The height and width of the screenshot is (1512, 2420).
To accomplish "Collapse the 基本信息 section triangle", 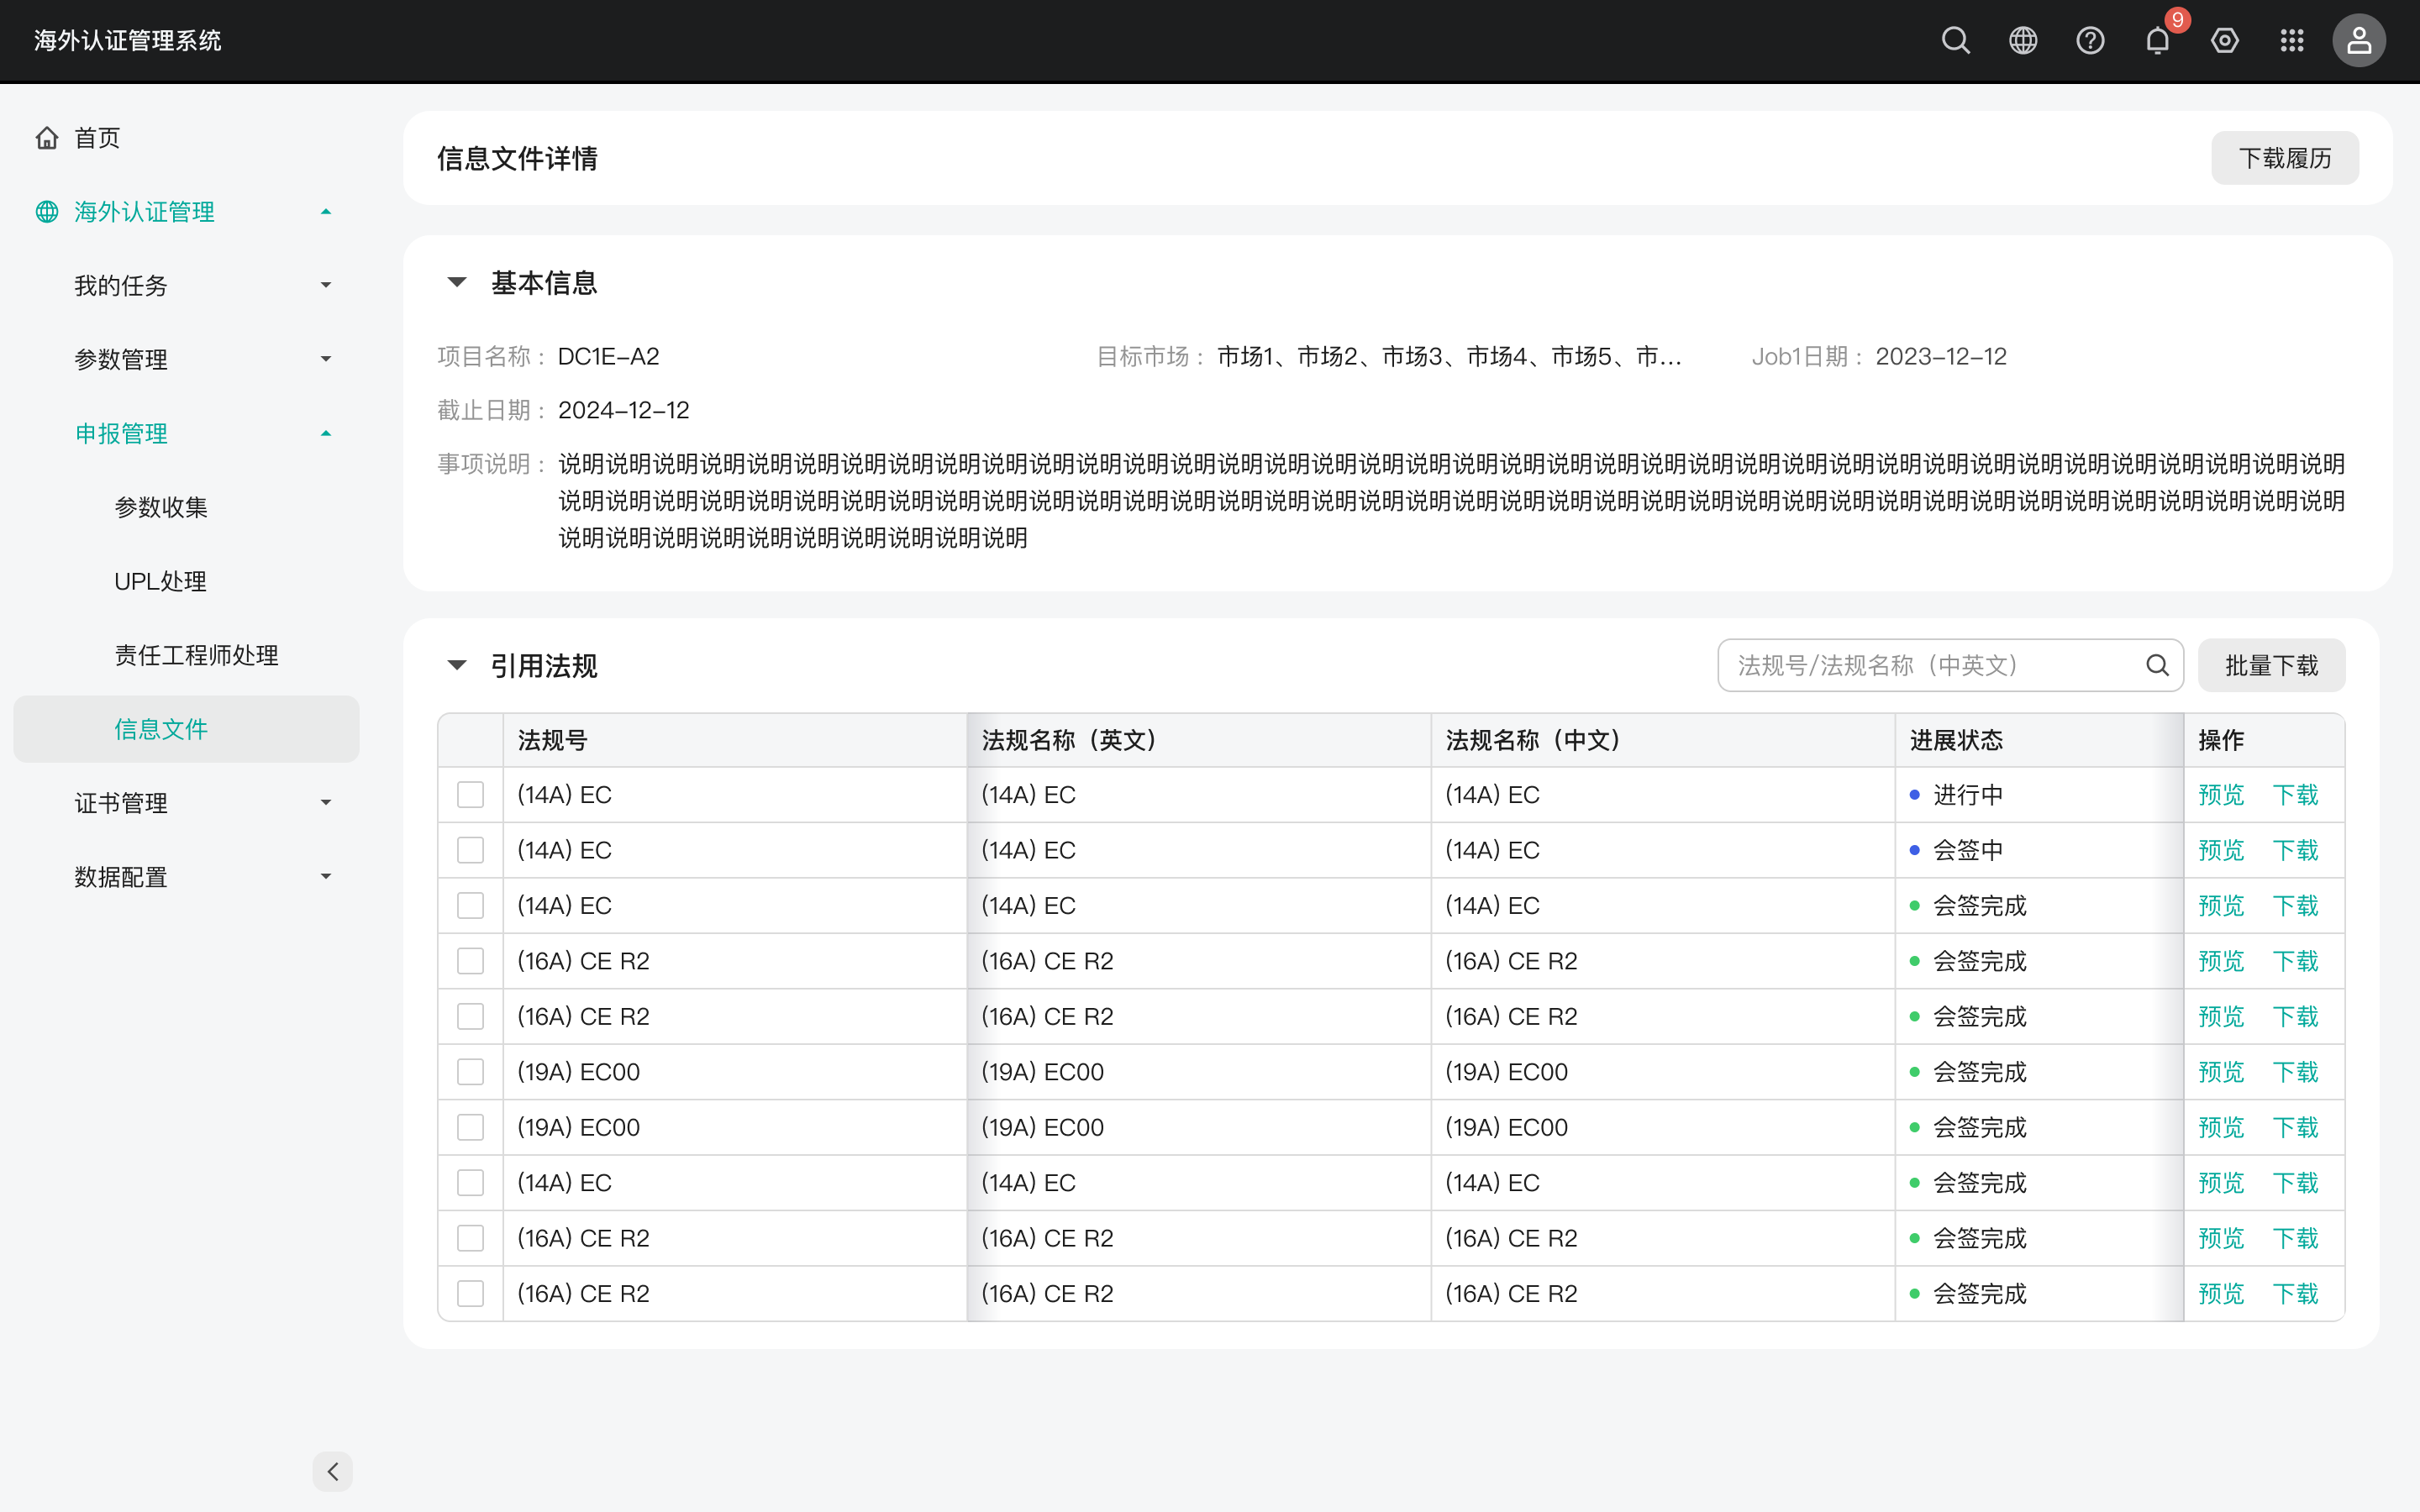I will (457, 282).
